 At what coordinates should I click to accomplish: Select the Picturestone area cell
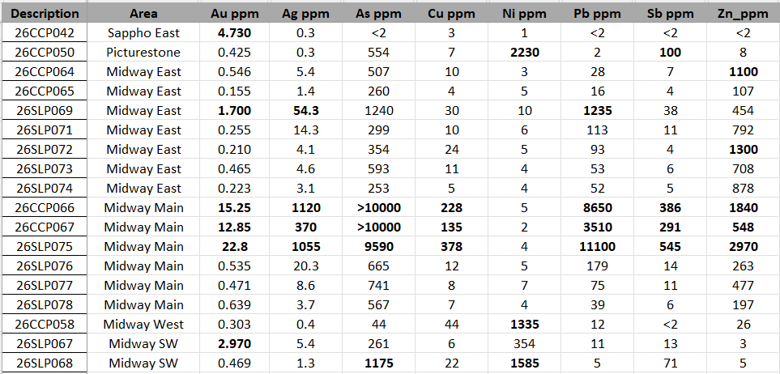pos(144,52)
